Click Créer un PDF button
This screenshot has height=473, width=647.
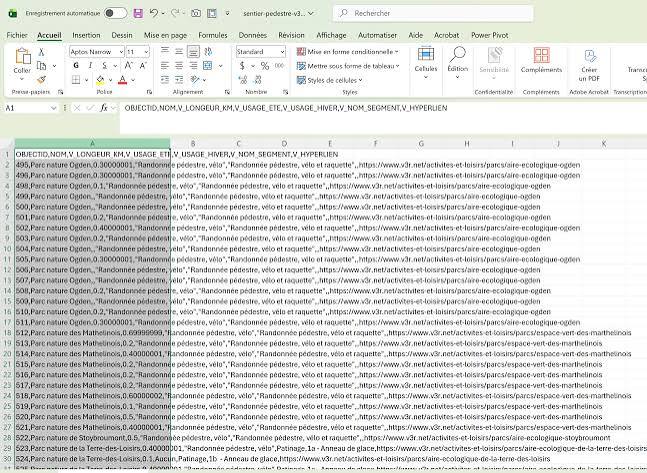589,65
